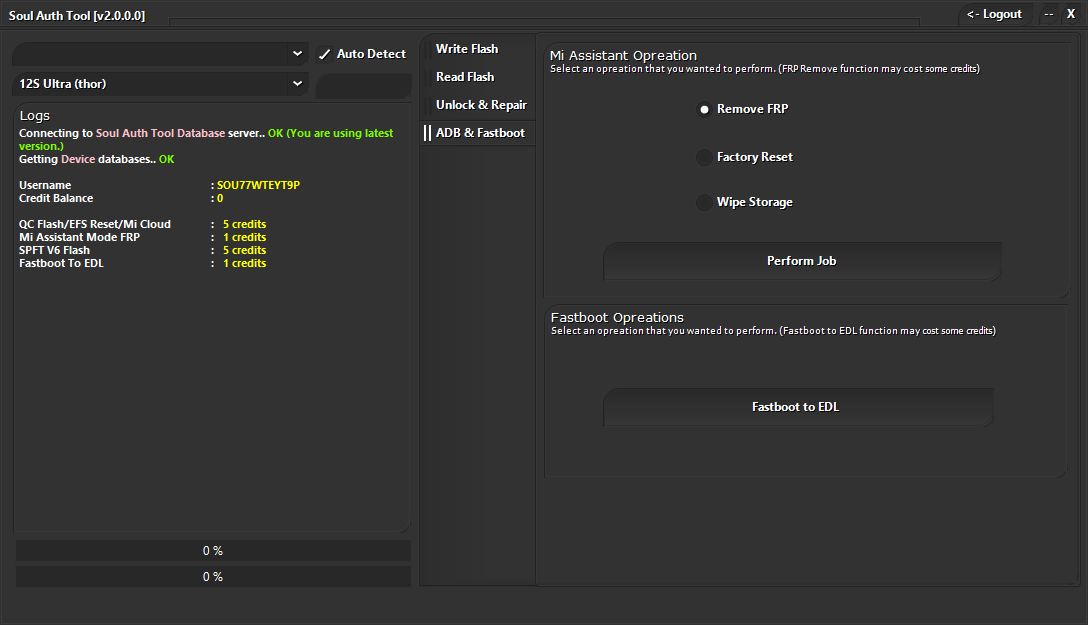The image size is (1088, 625).
Task: Click the blank field beside model dropdown
Action: pos(364,86)
